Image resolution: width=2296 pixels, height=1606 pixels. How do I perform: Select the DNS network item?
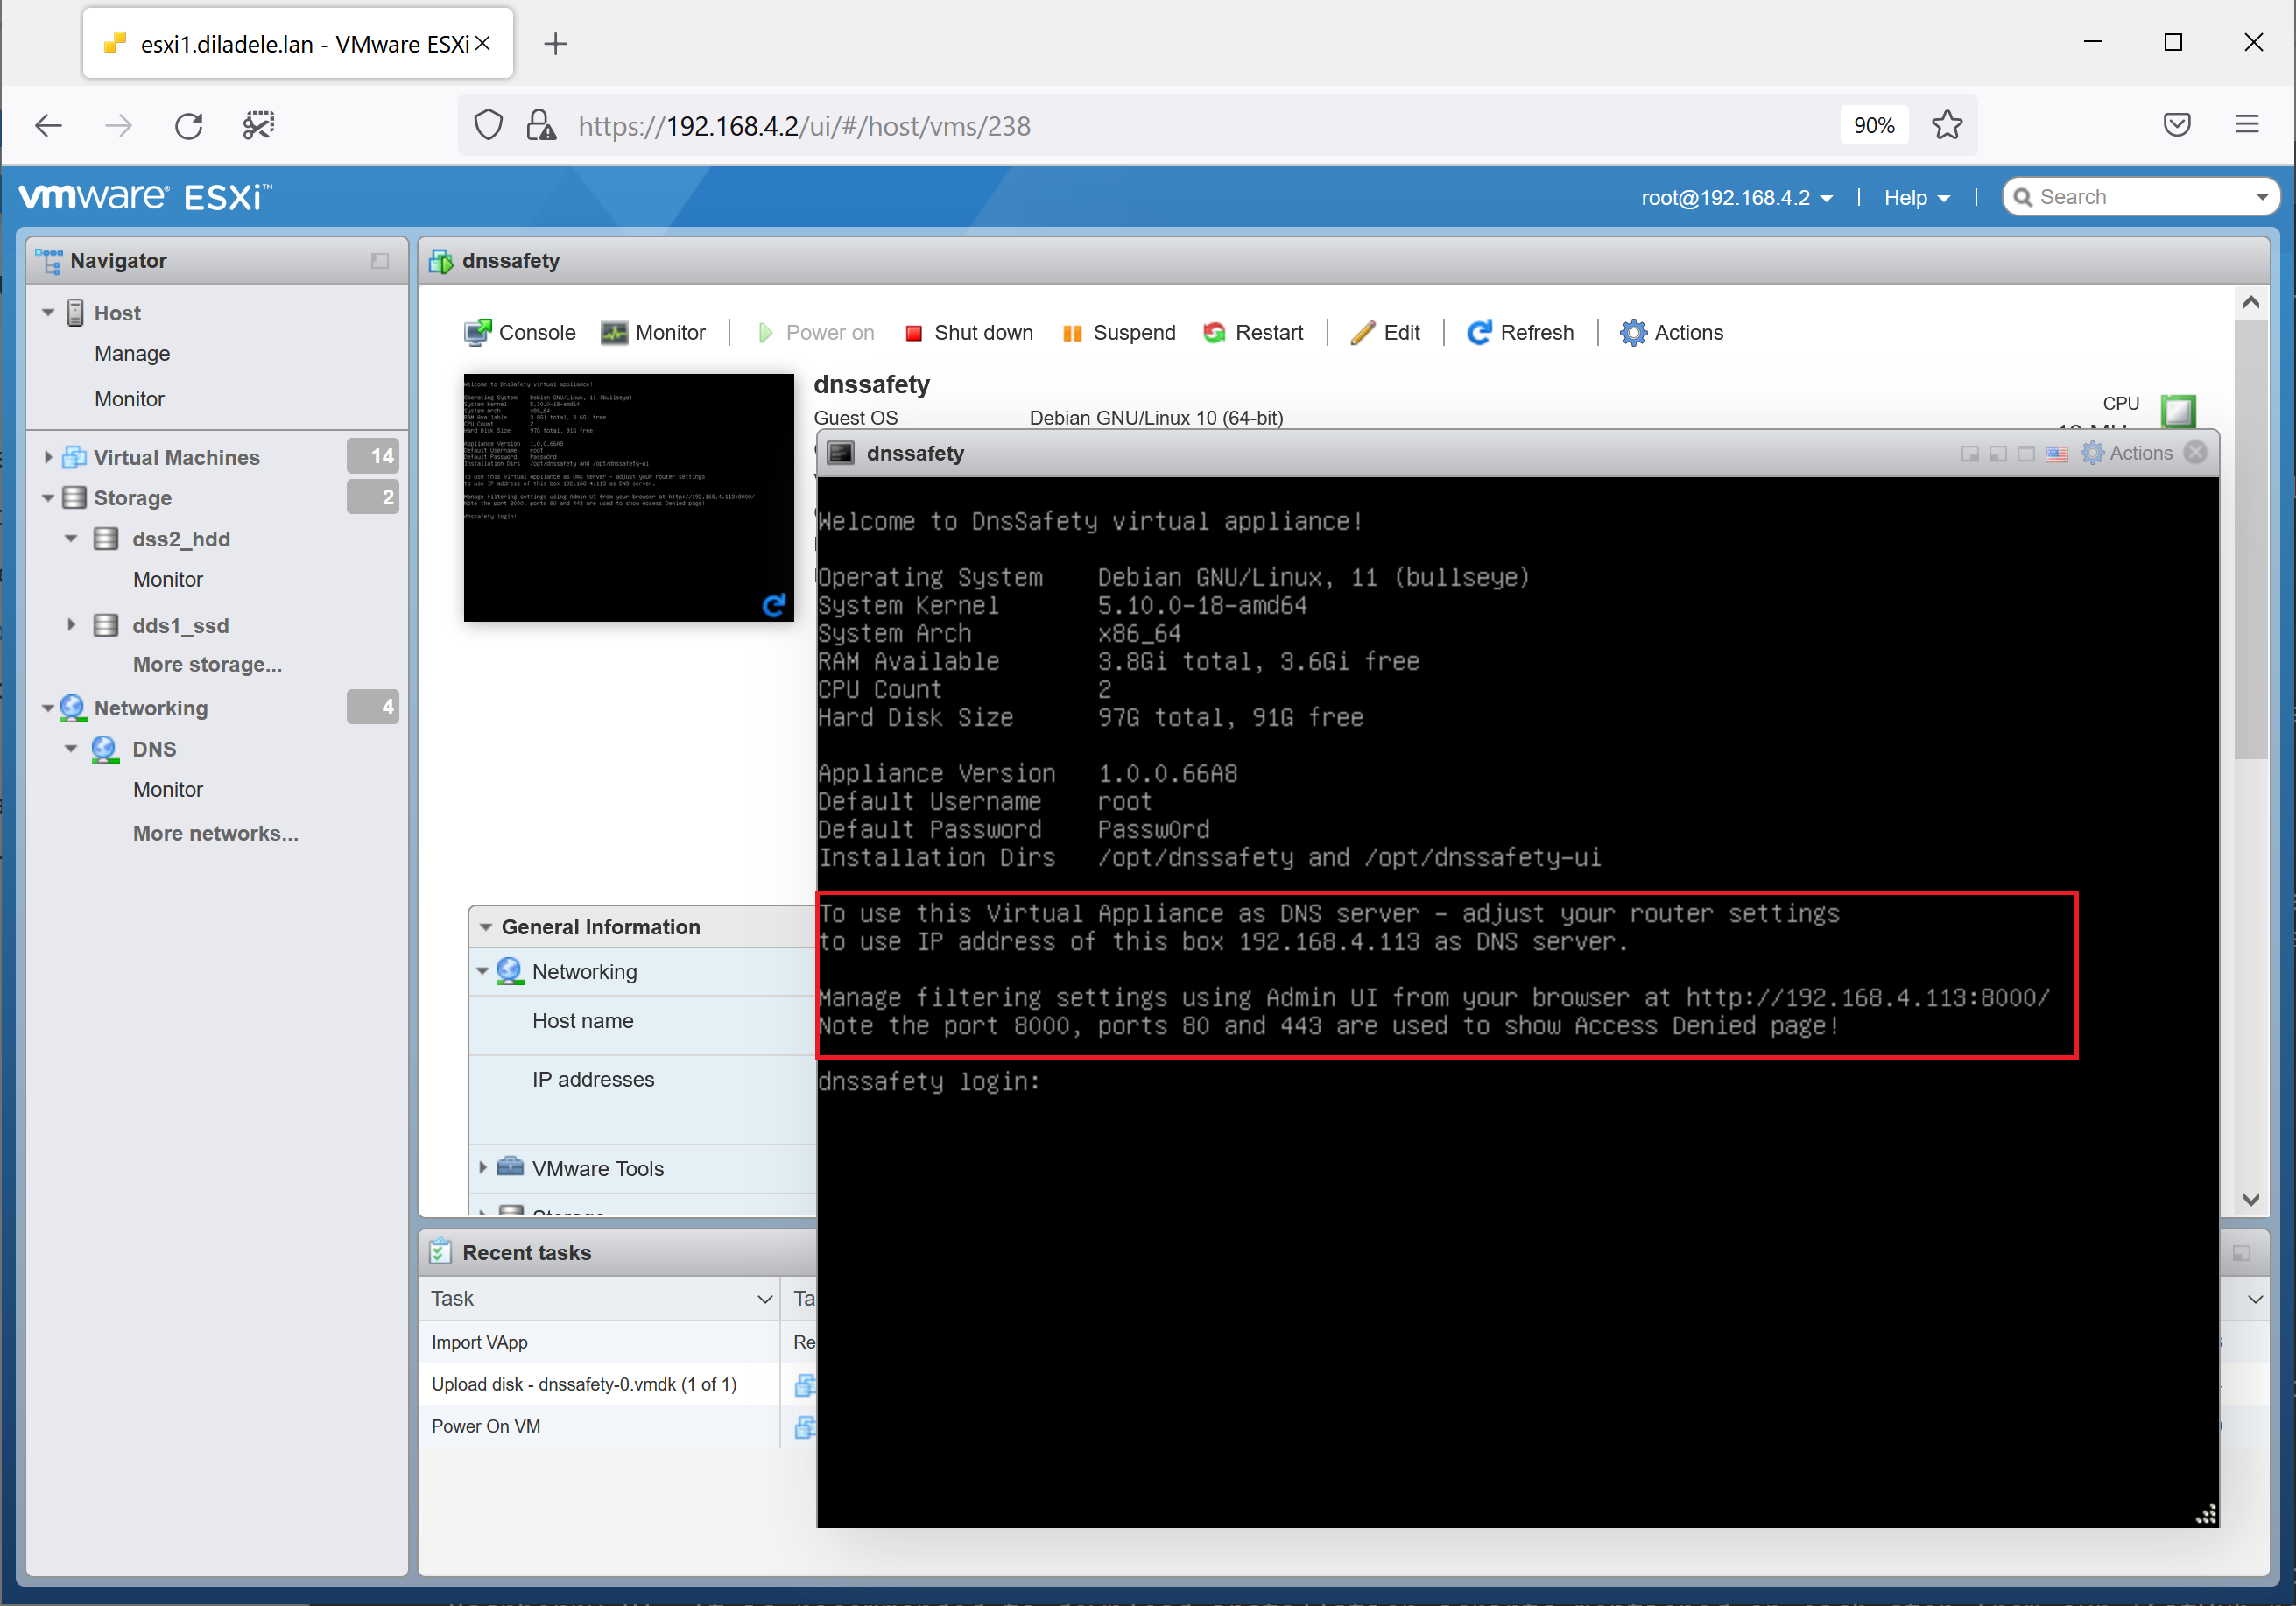tap(154, 749)
